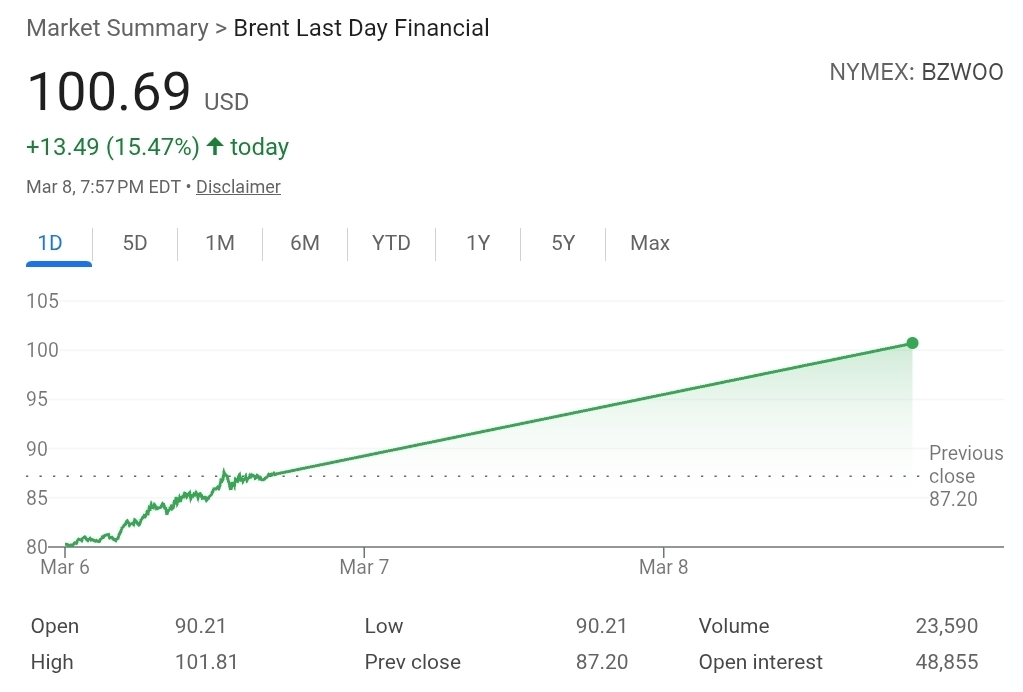Click the Mar 6 axis label

coord(65,568)
